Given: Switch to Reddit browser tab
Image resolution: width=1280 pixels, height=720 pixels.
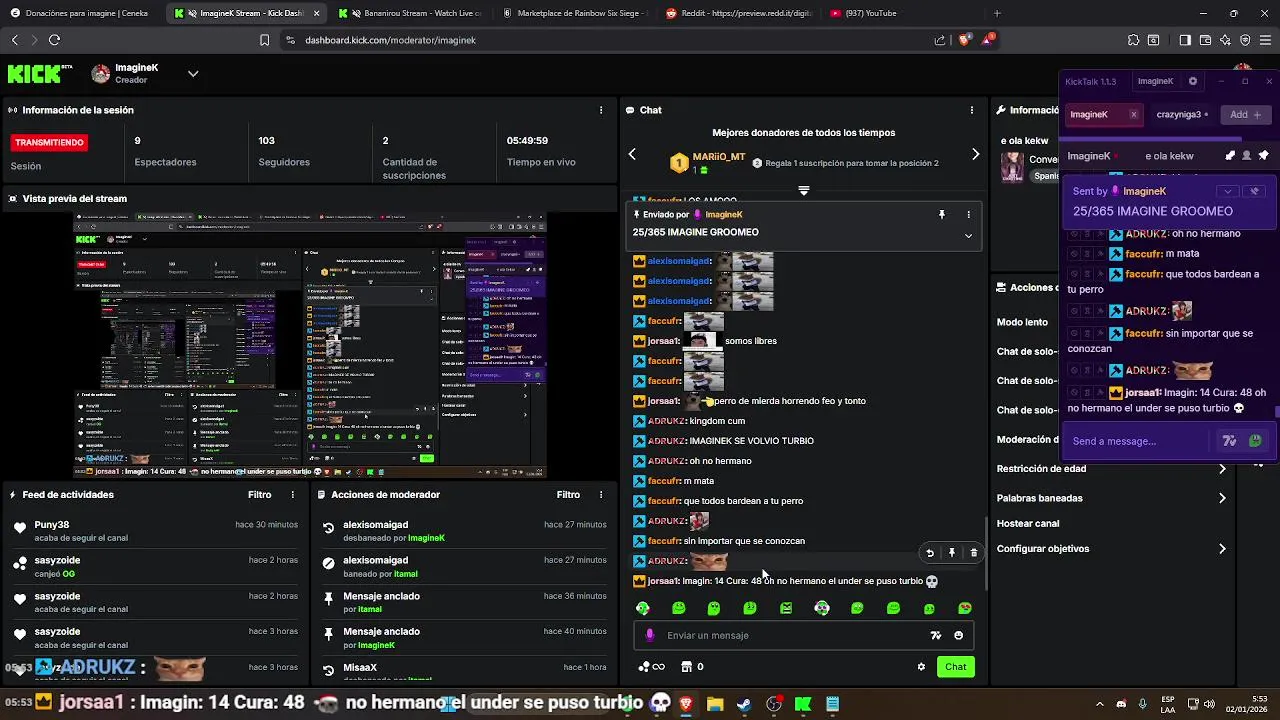Looking at the screenshot, I should (x=740, y=13).
